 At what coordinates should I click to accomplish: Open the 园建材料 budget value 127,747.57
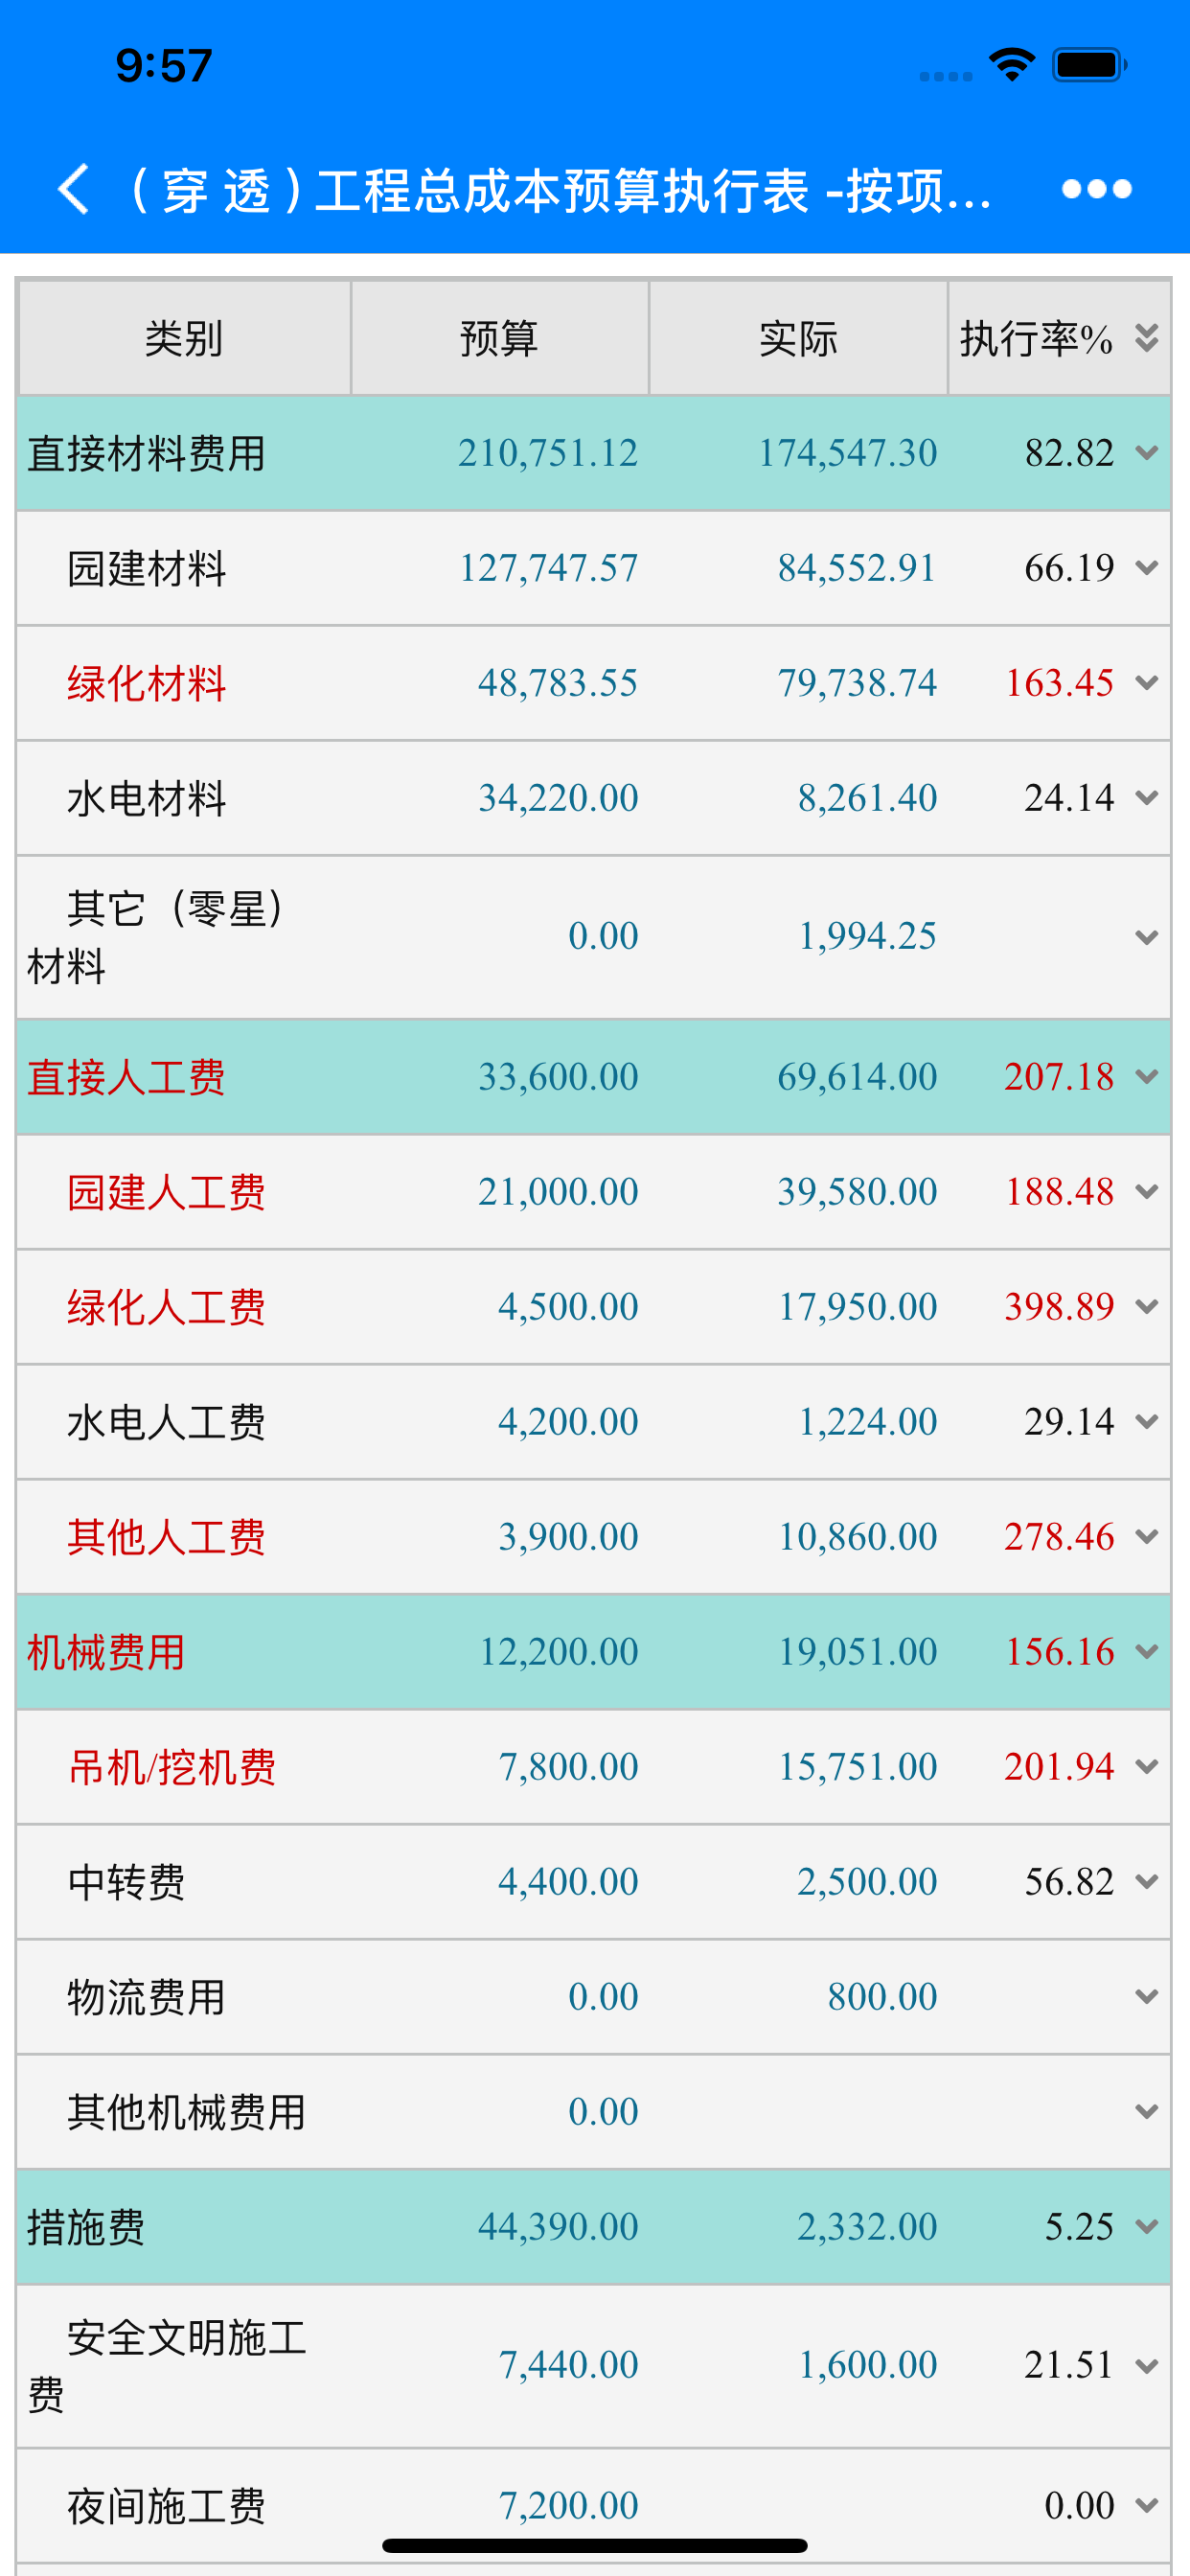548,568
